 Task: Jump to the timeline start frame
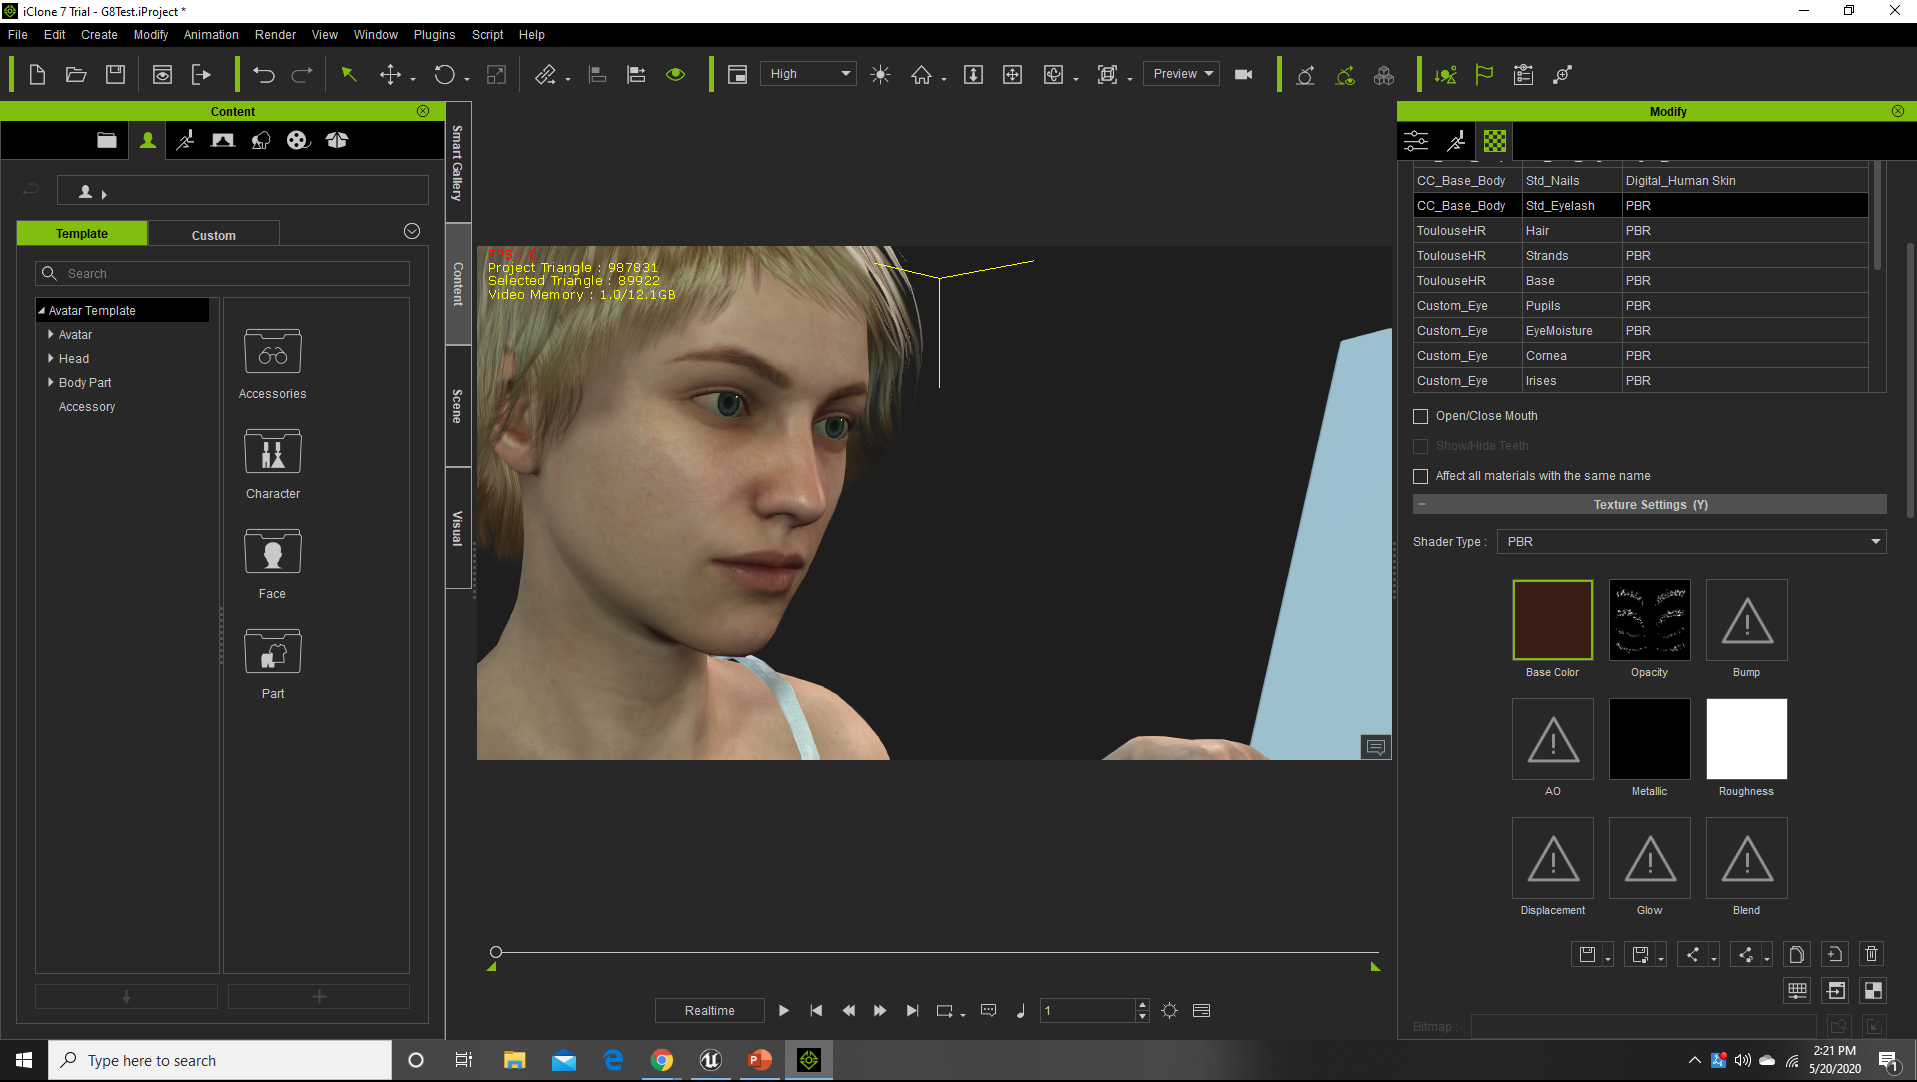coord(816,1011)
